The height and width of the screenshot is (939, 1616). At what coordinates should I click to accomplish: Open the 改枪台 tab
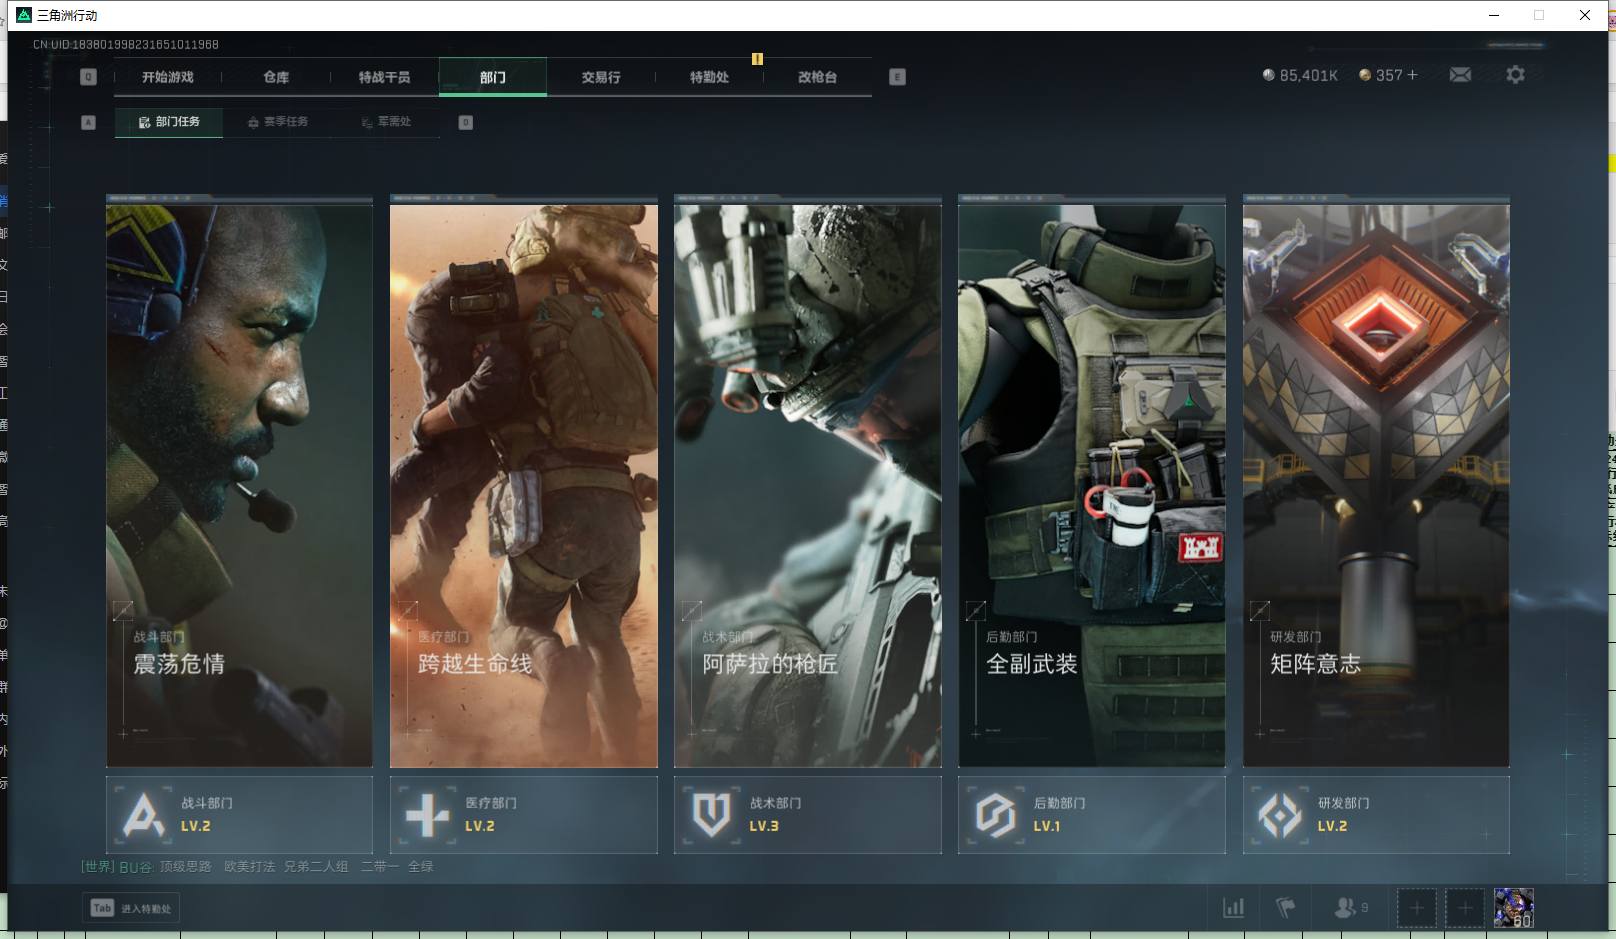pos(817,77)
